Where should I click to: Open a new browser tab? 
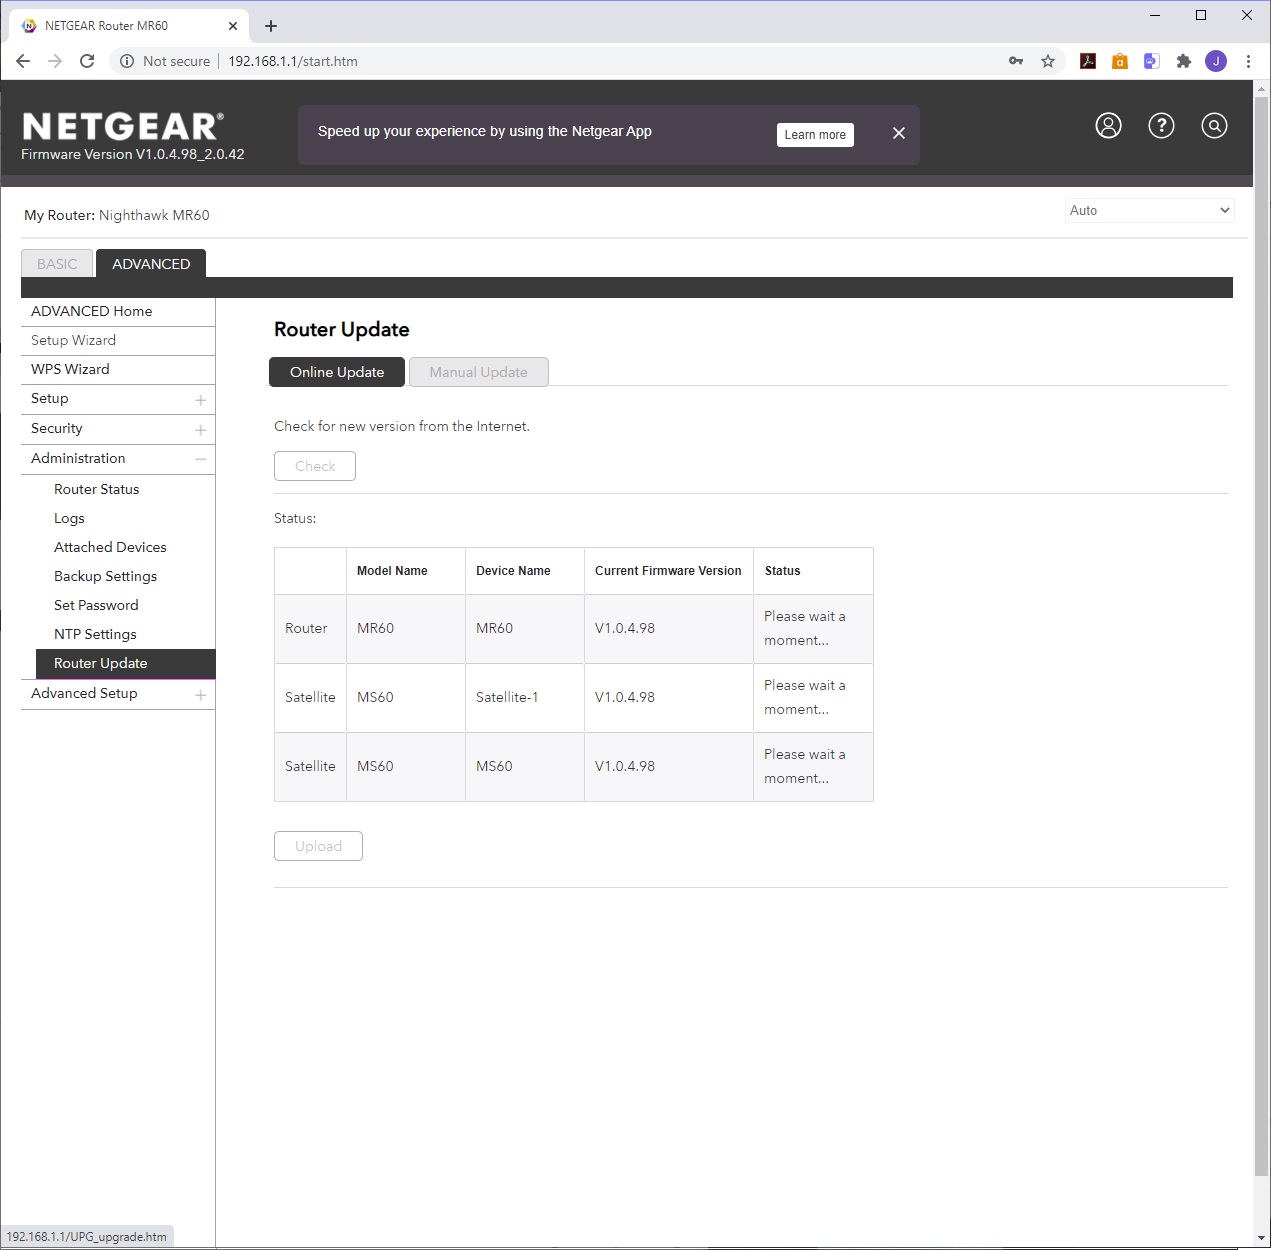coord(271,26)
